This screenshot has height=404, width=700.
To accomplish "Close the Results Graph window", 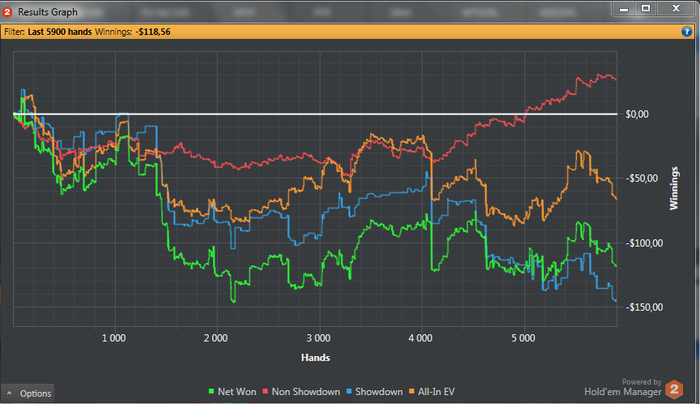I will click(x=676, y=8).
